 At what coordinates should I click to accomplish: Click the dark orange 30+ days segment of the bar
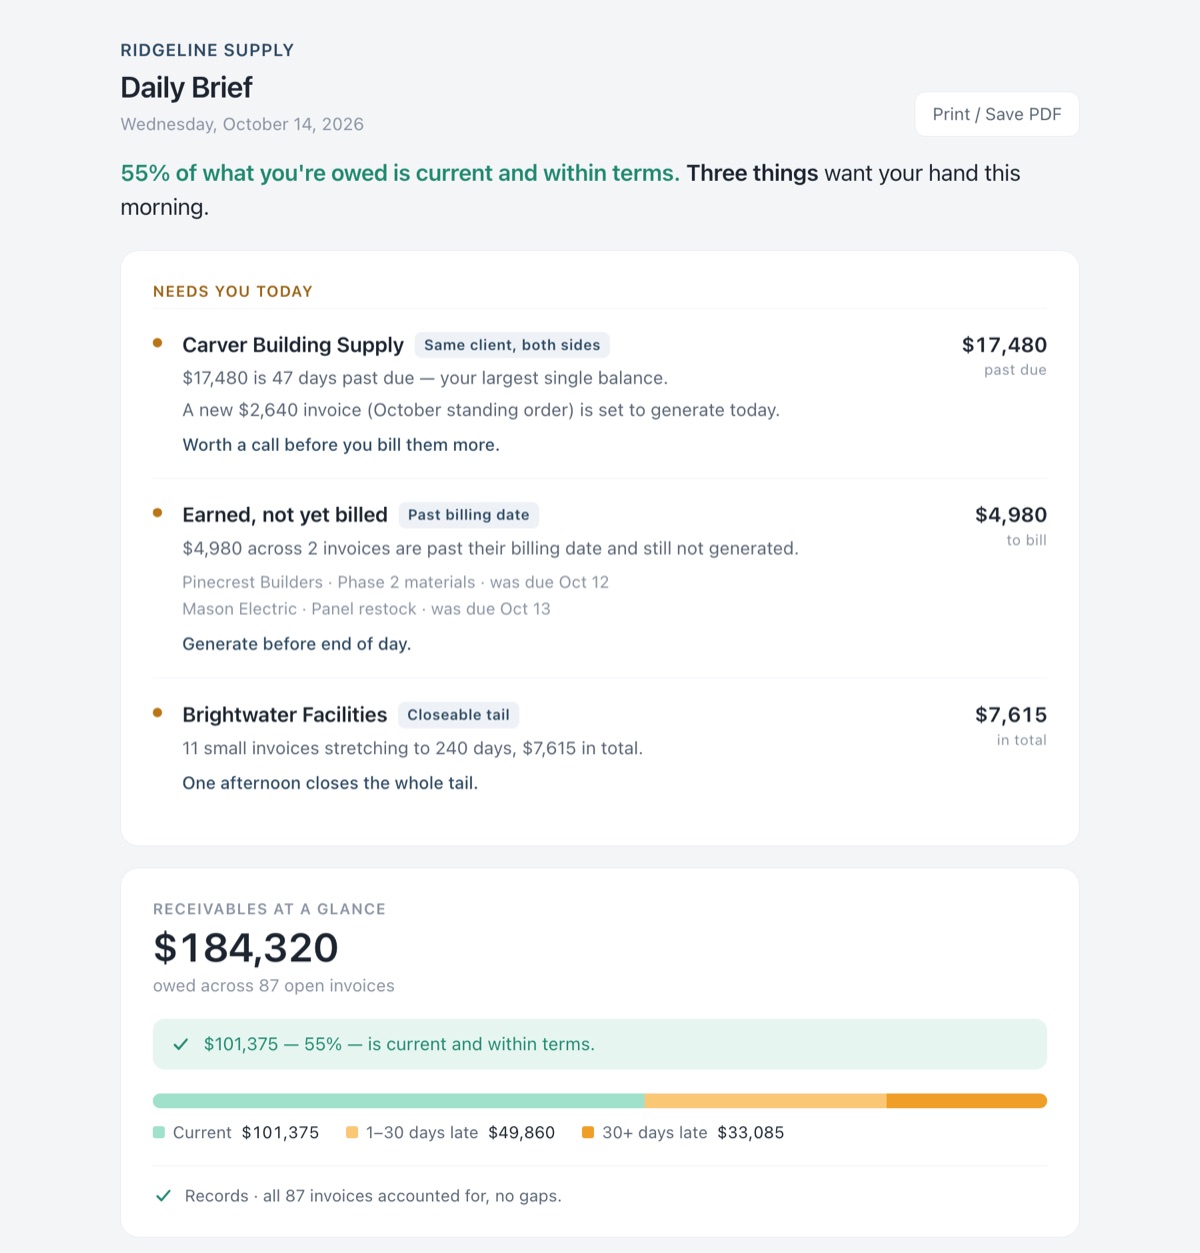(x=967, y=1101)
